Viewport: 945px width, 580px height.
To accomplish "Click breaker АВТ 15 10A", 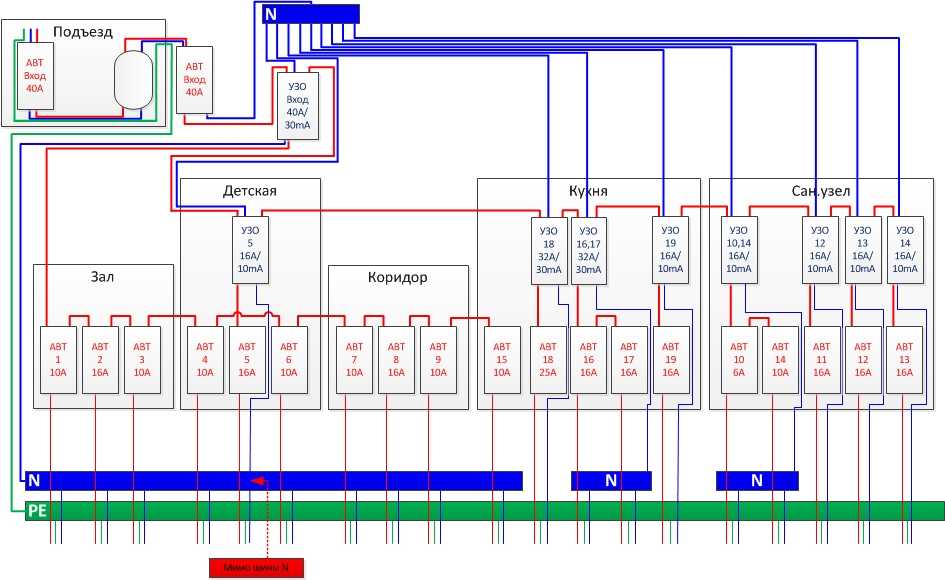I will 502,360.
